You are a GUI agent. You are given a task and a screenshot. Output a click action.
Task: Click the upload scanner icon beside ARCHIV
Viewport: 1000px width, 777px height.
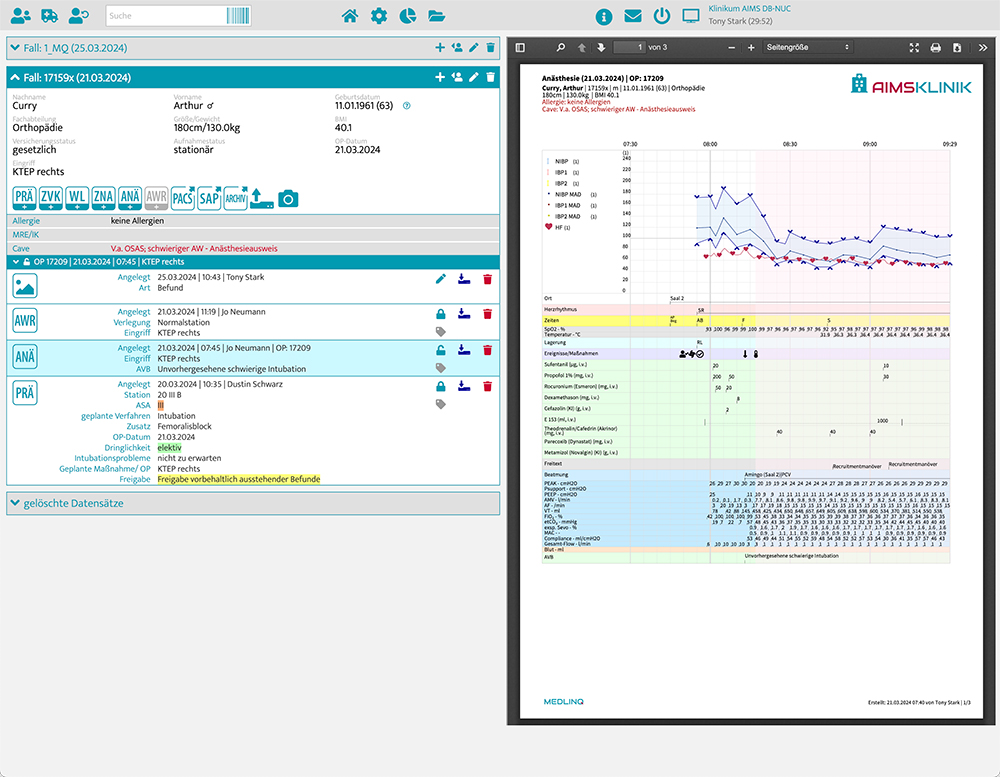point(261,198)
